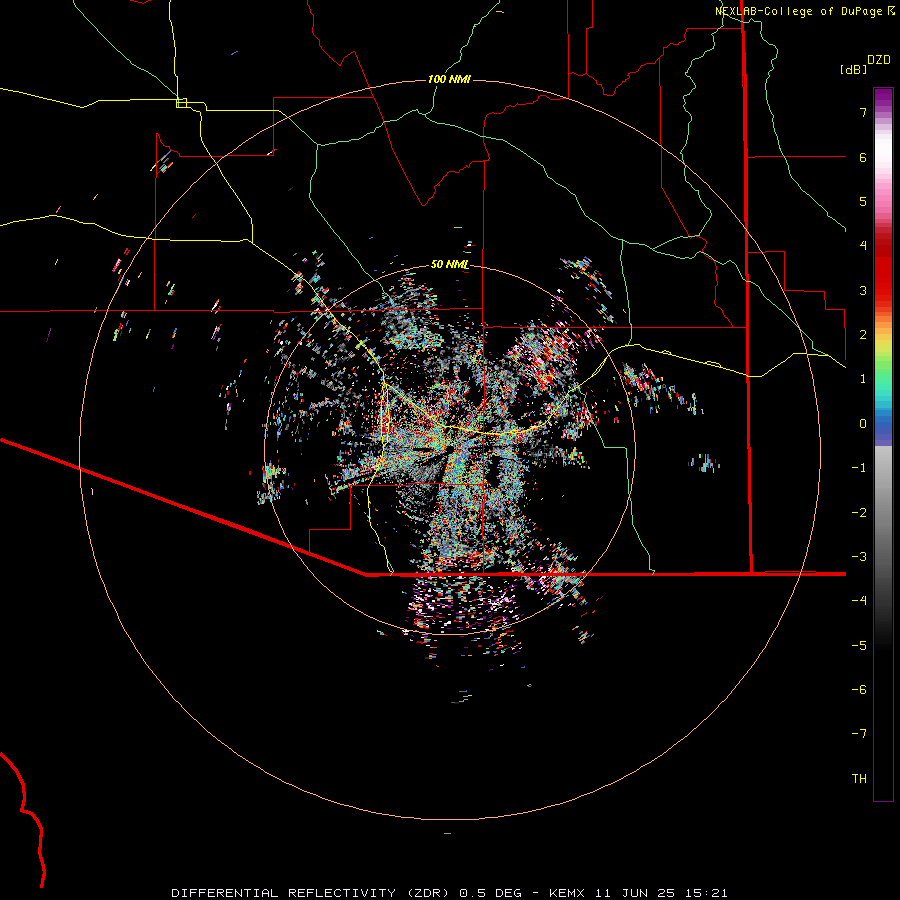This screenshot has height=900, width=900.
Task: Click the ZDR color scale bar
Action: (883, 444)
